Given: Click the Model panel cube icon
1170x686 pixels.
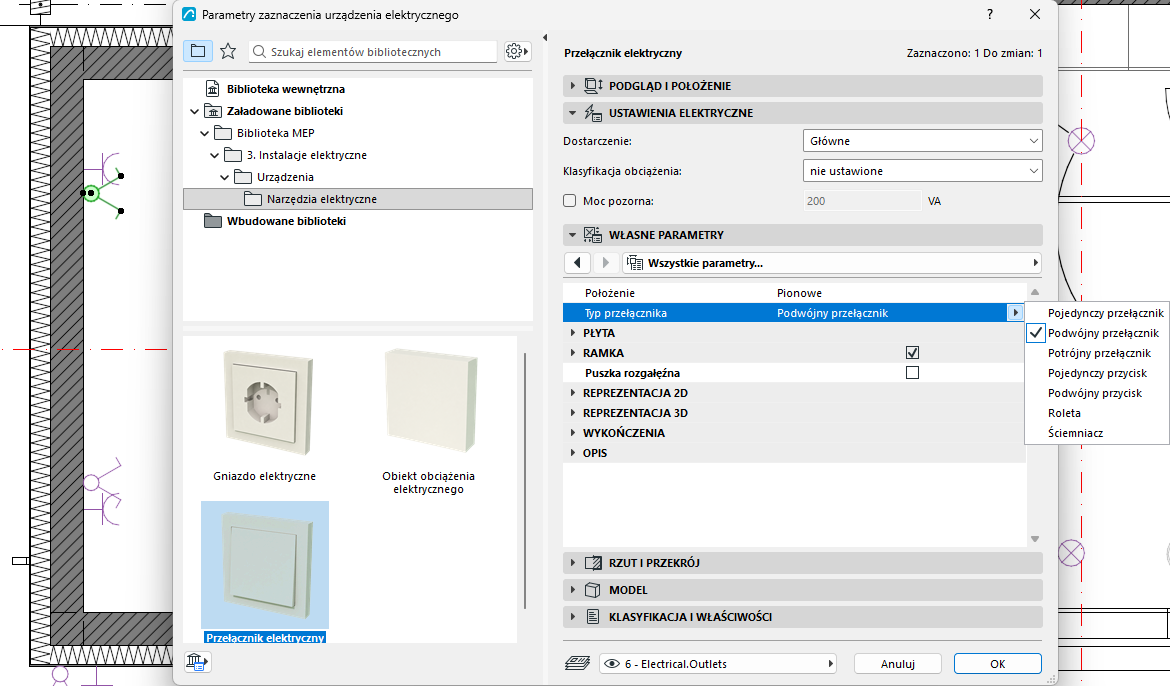Looking at the screenshot, I should [x=593, y=590].
